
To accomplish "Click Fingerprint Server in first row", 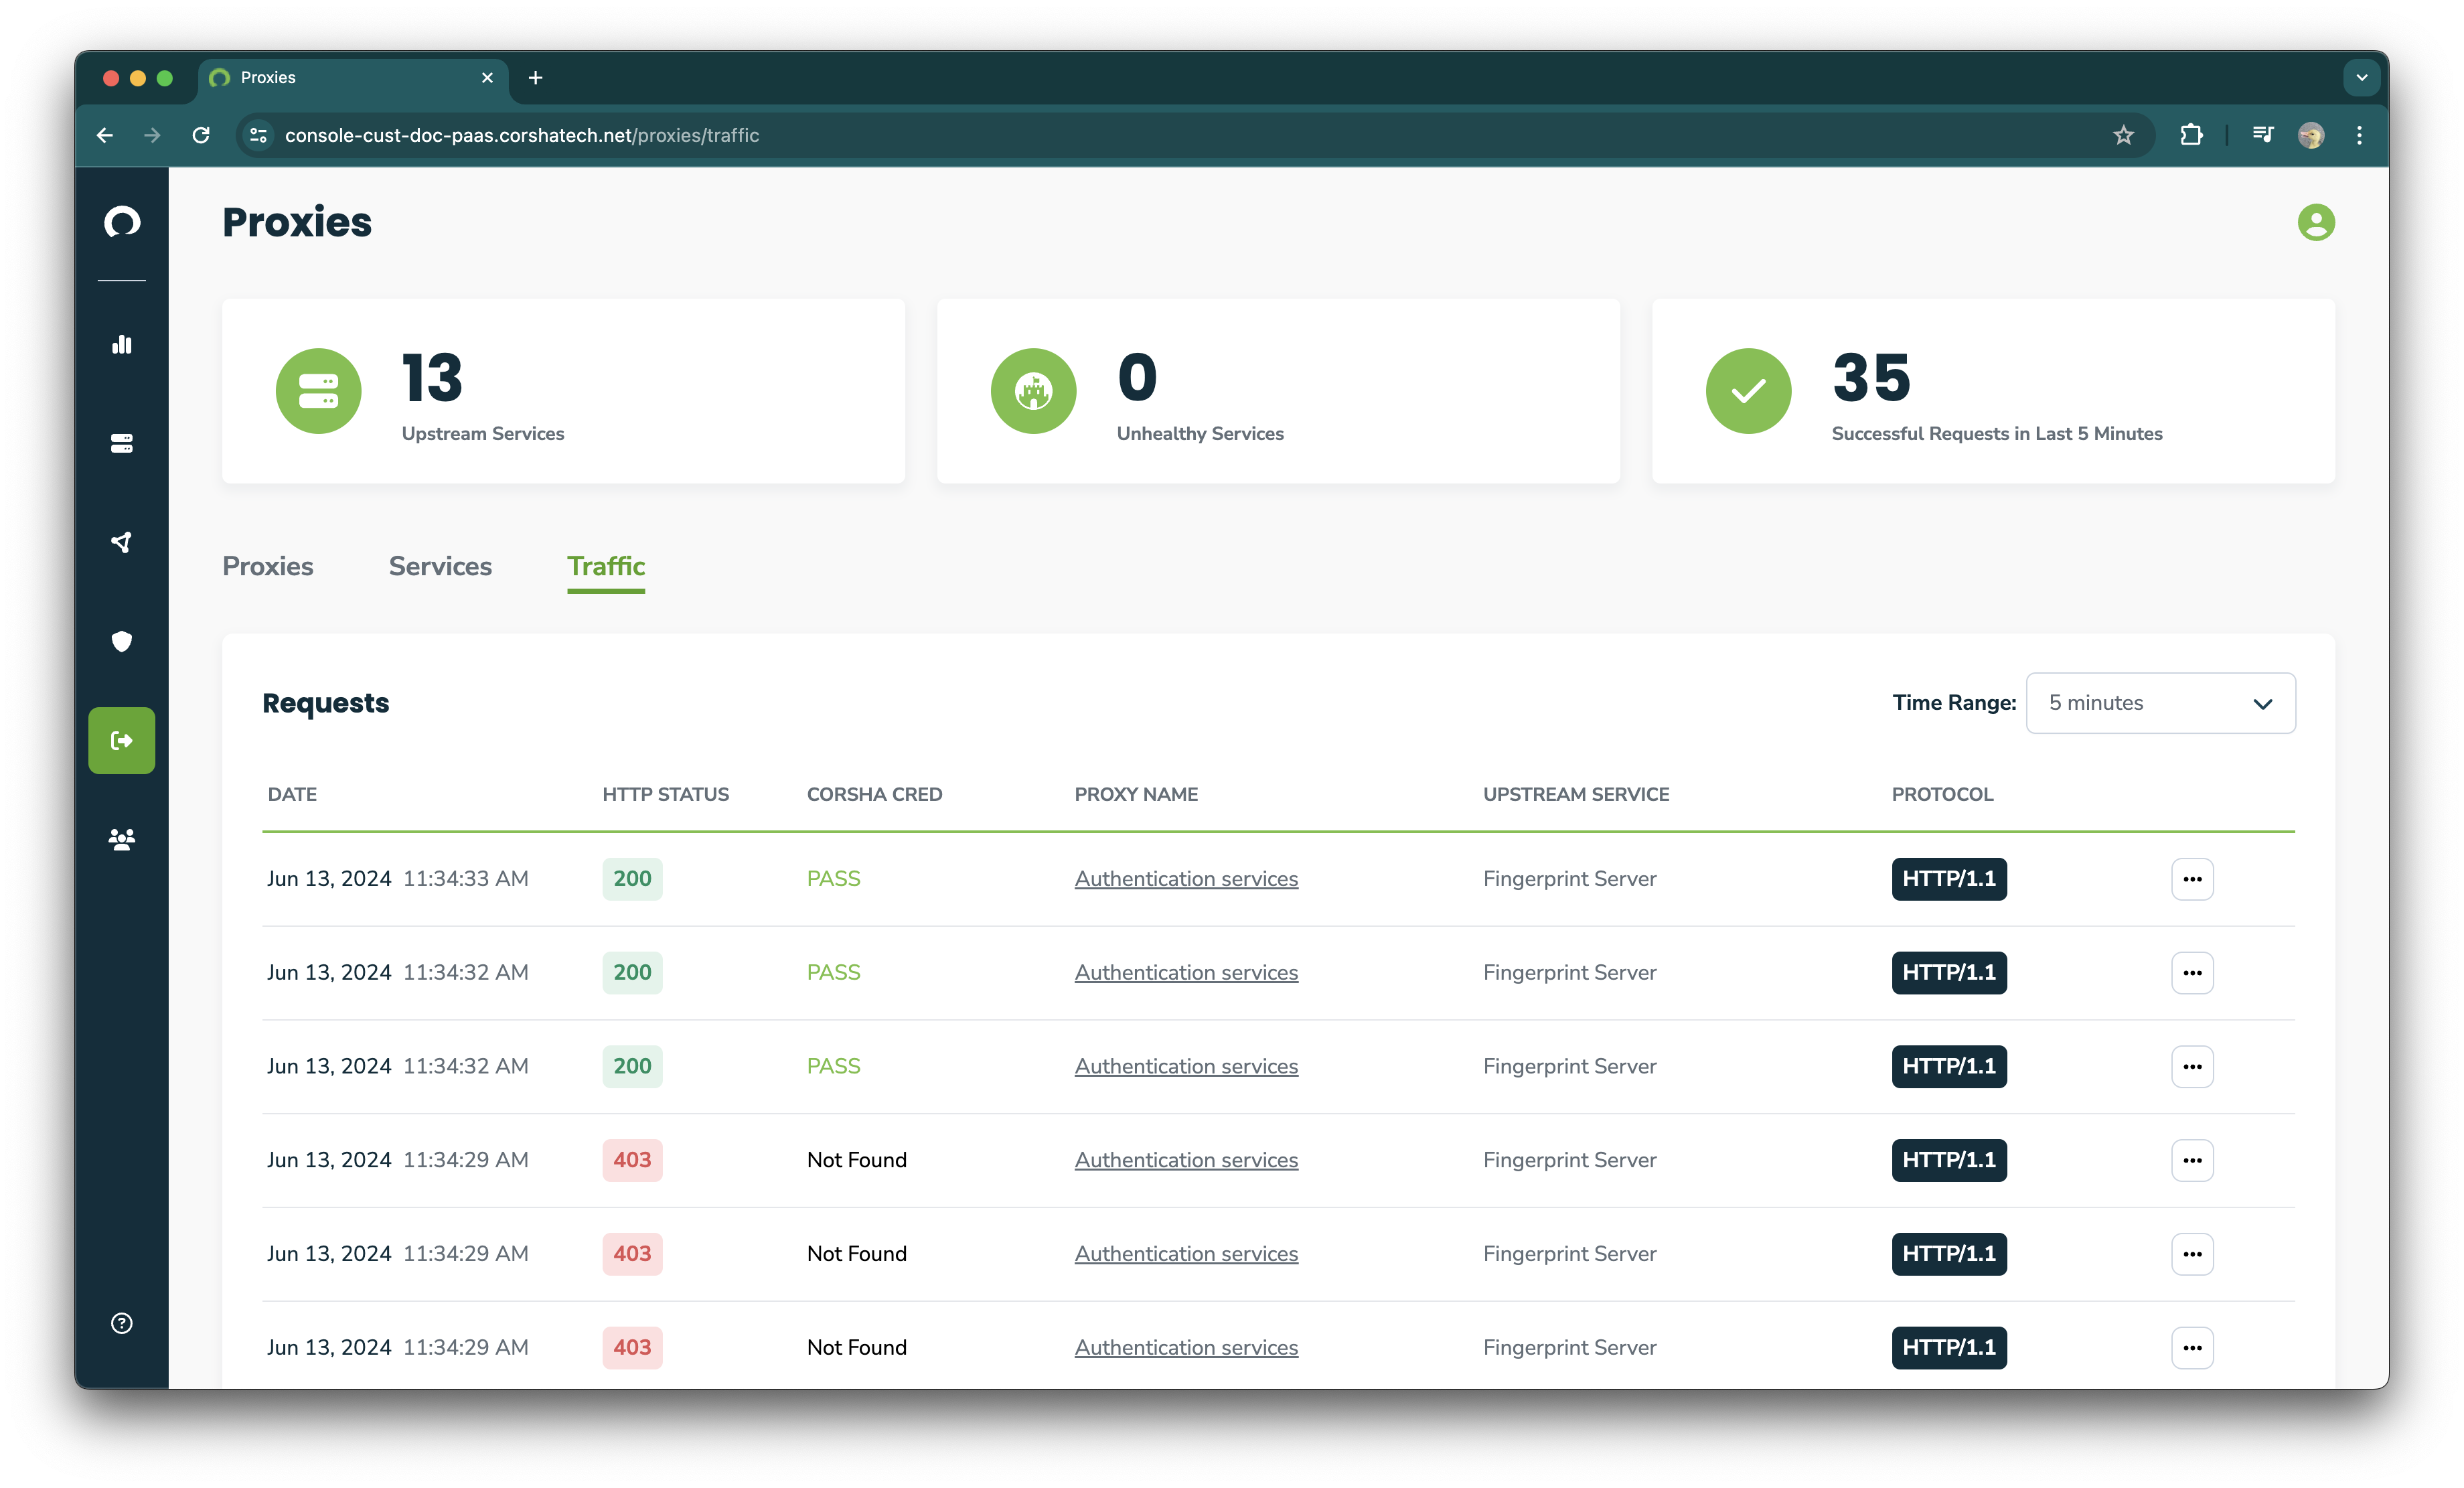I will click(x=1569, y=879).
